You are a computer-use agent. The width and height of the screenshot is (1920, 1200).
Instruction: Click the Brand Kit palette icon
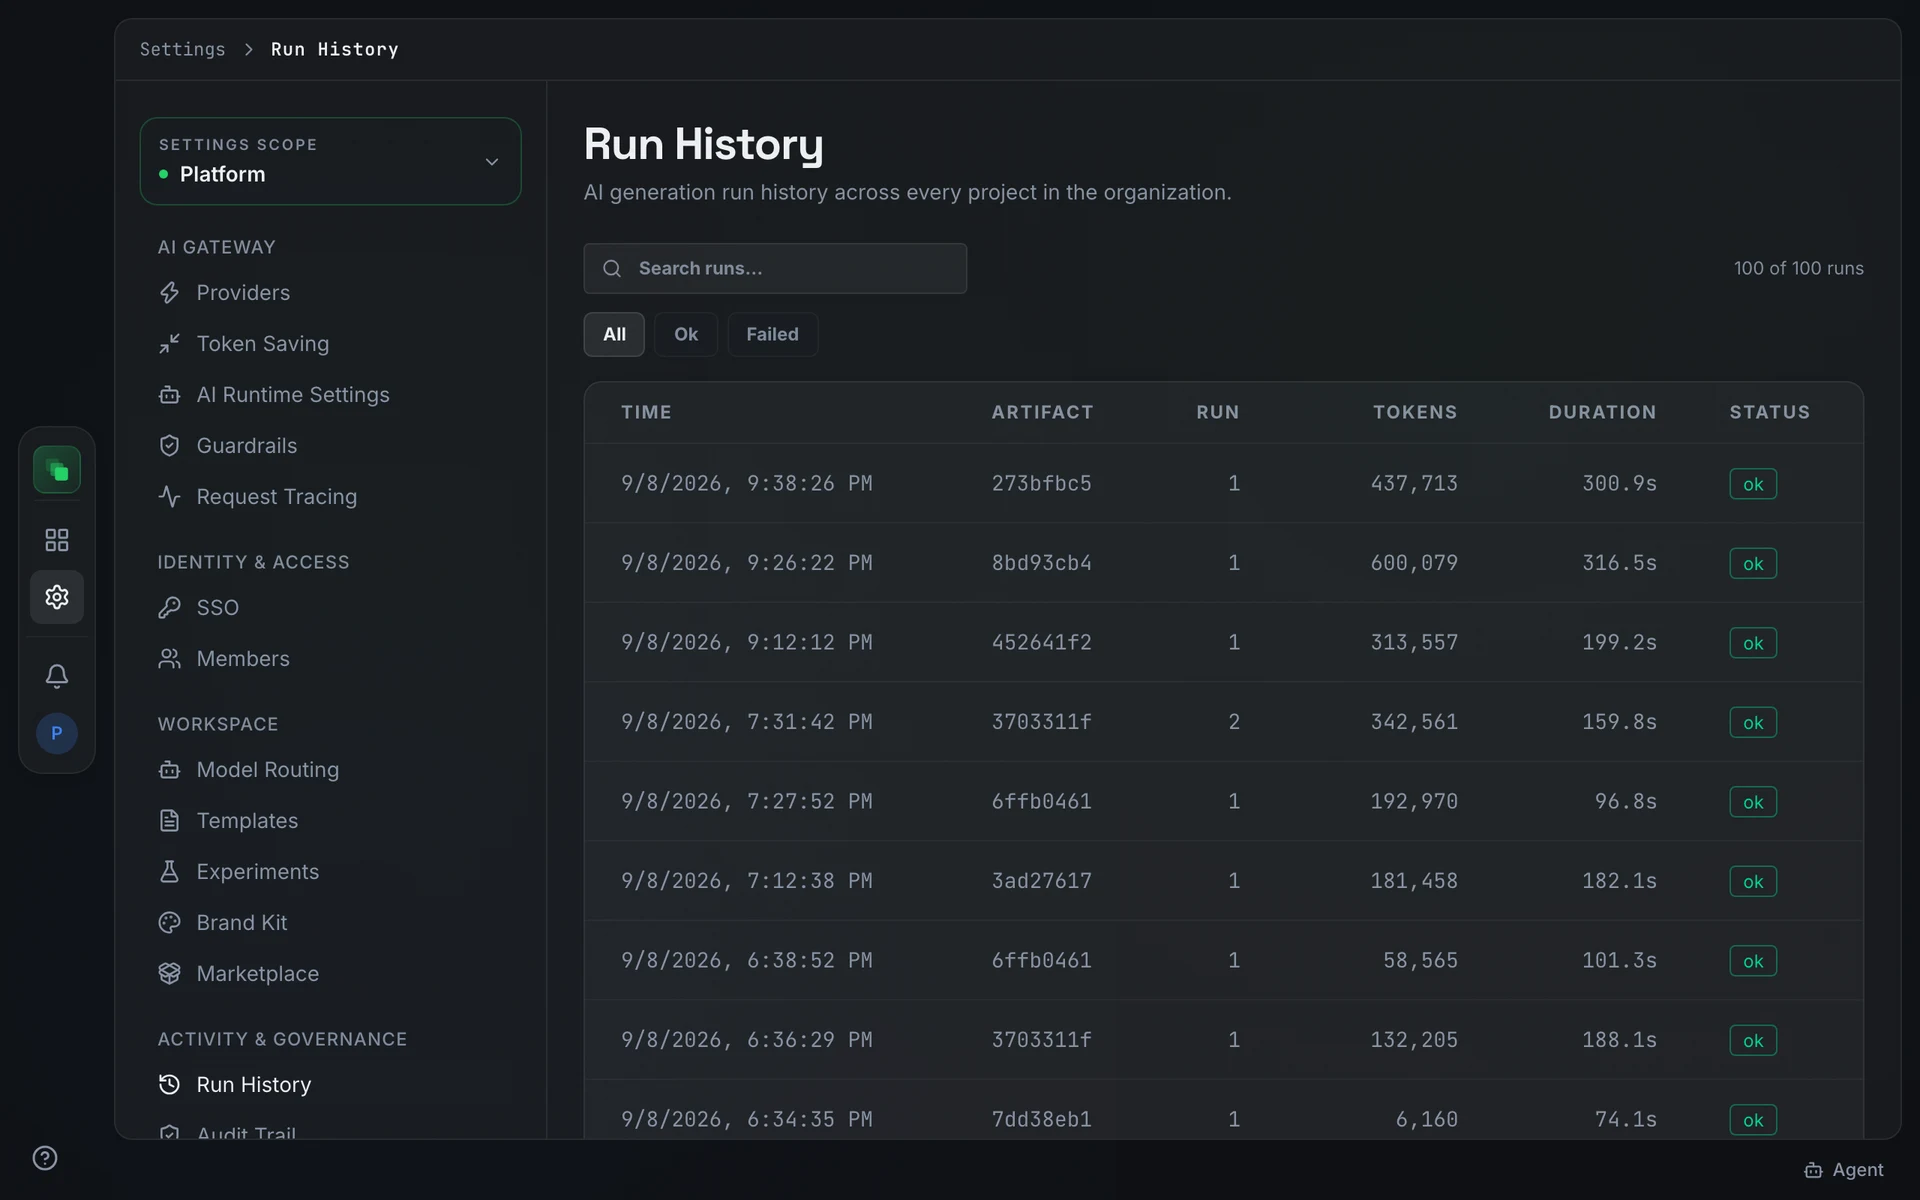[x=170, y=923]
